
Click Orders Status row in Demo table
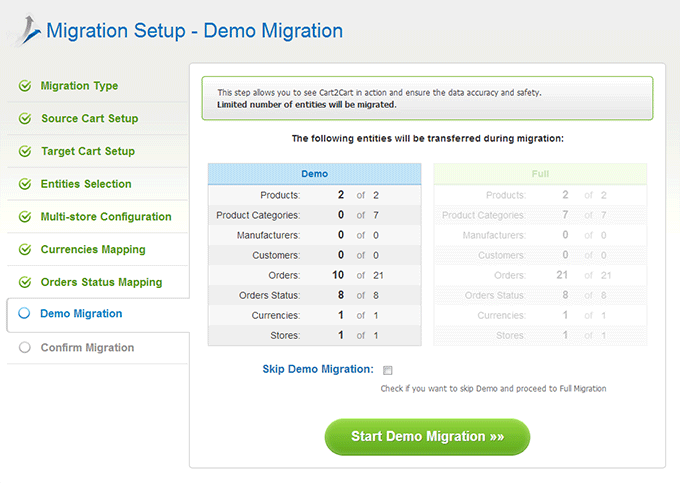[x=314, y=295]
